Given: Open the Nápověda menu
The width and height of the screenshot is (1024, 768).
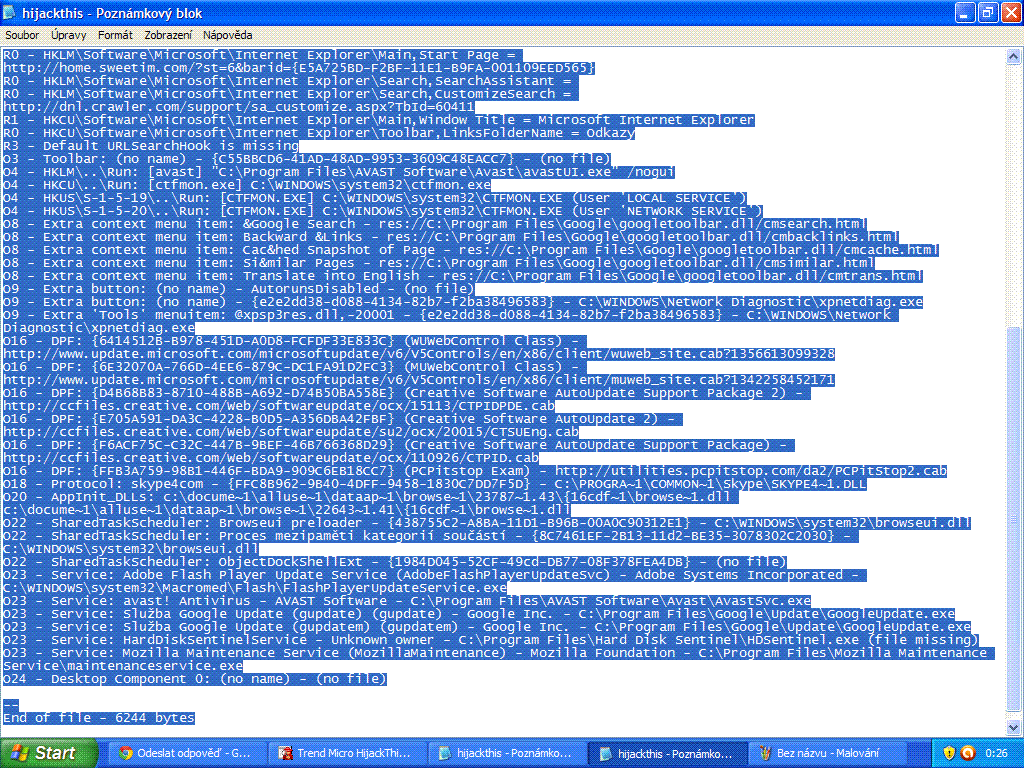Looking at the screenshot, I should [227, 35].
